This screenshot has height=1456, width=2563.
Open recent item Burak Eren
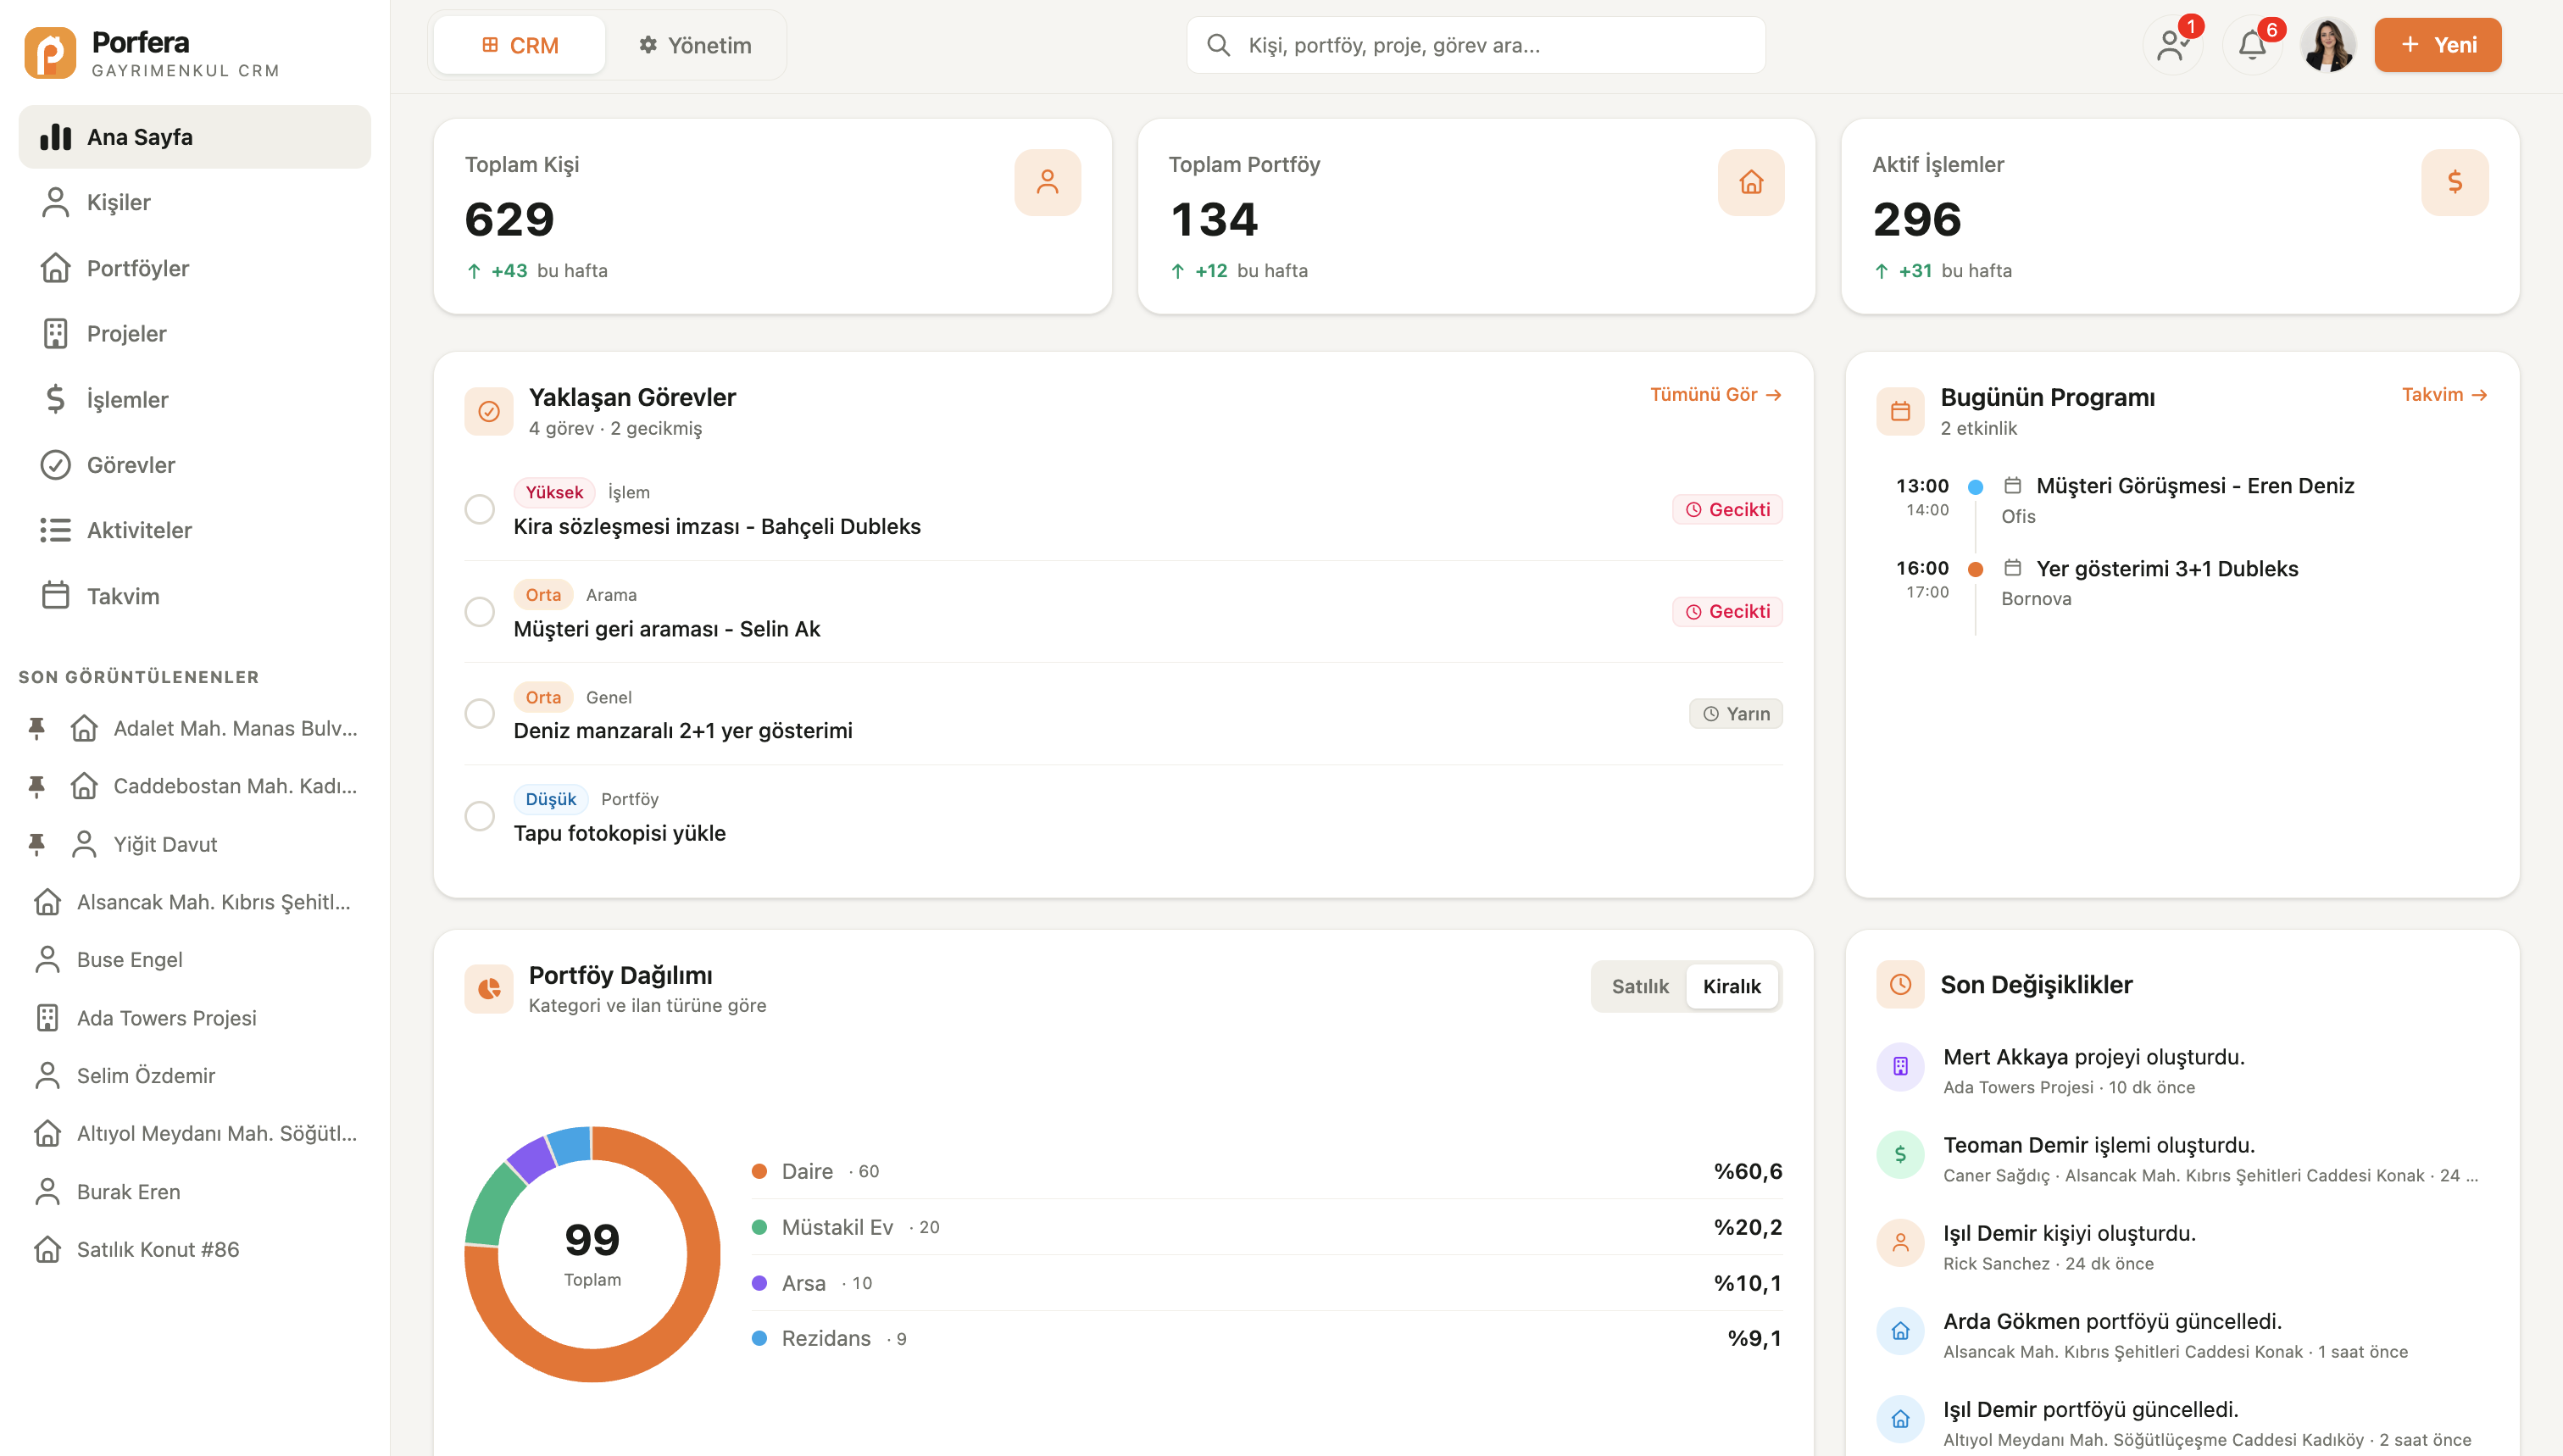point(195,1192)
